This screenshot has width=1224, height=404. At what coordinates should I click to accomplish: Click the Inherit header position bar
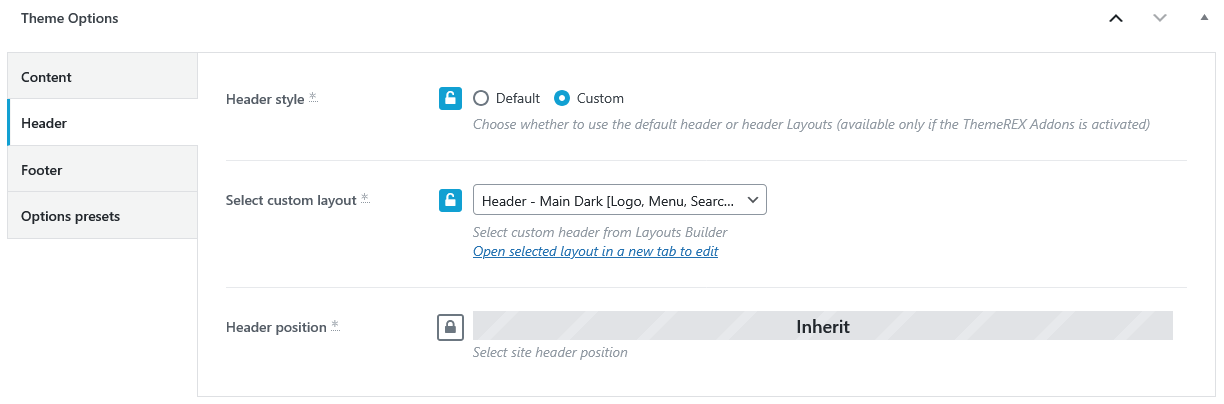click(x=822, y=326)
